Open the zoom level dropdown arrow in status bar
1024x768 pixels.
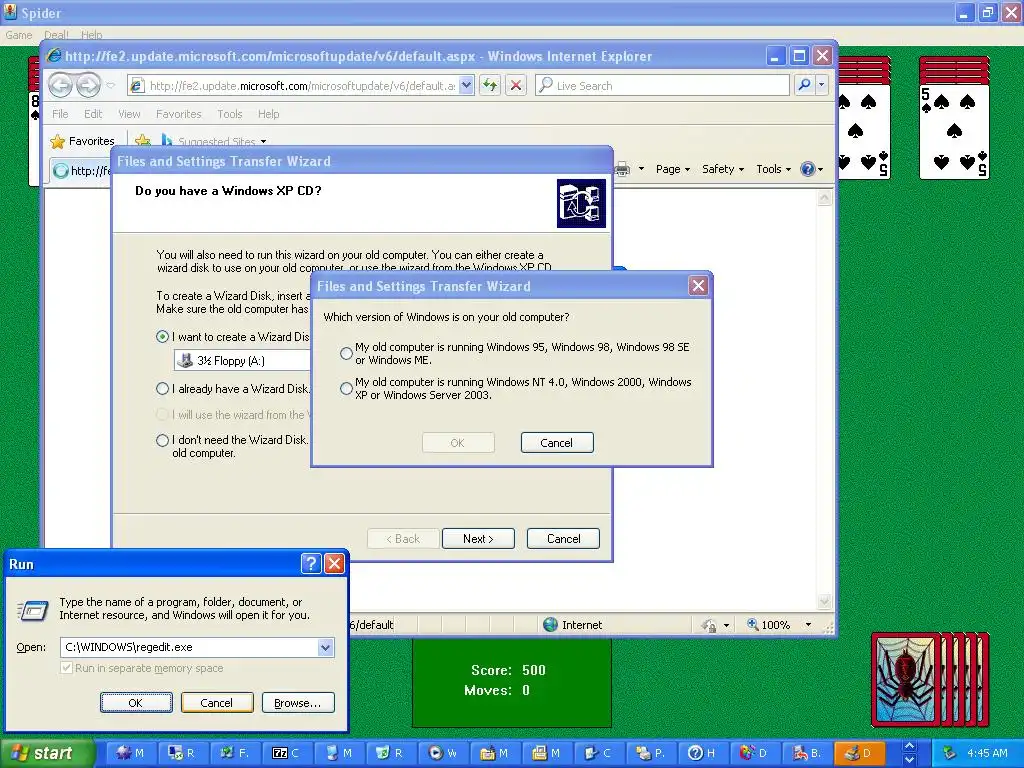pyautogui.click(x=808, y=625)
